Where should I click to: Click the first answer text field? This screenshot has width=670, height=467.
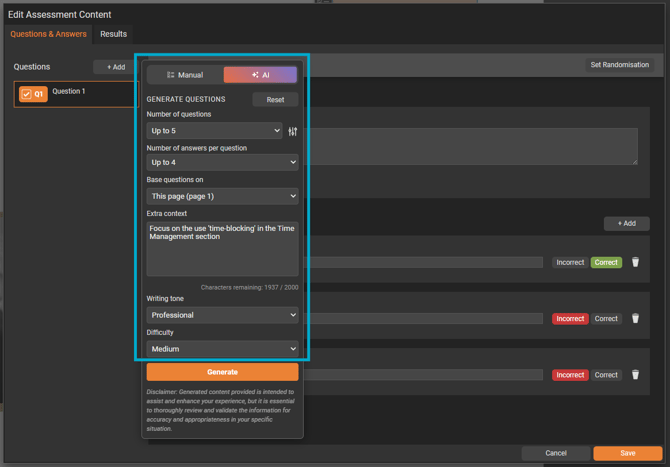(x=423, y=262)
